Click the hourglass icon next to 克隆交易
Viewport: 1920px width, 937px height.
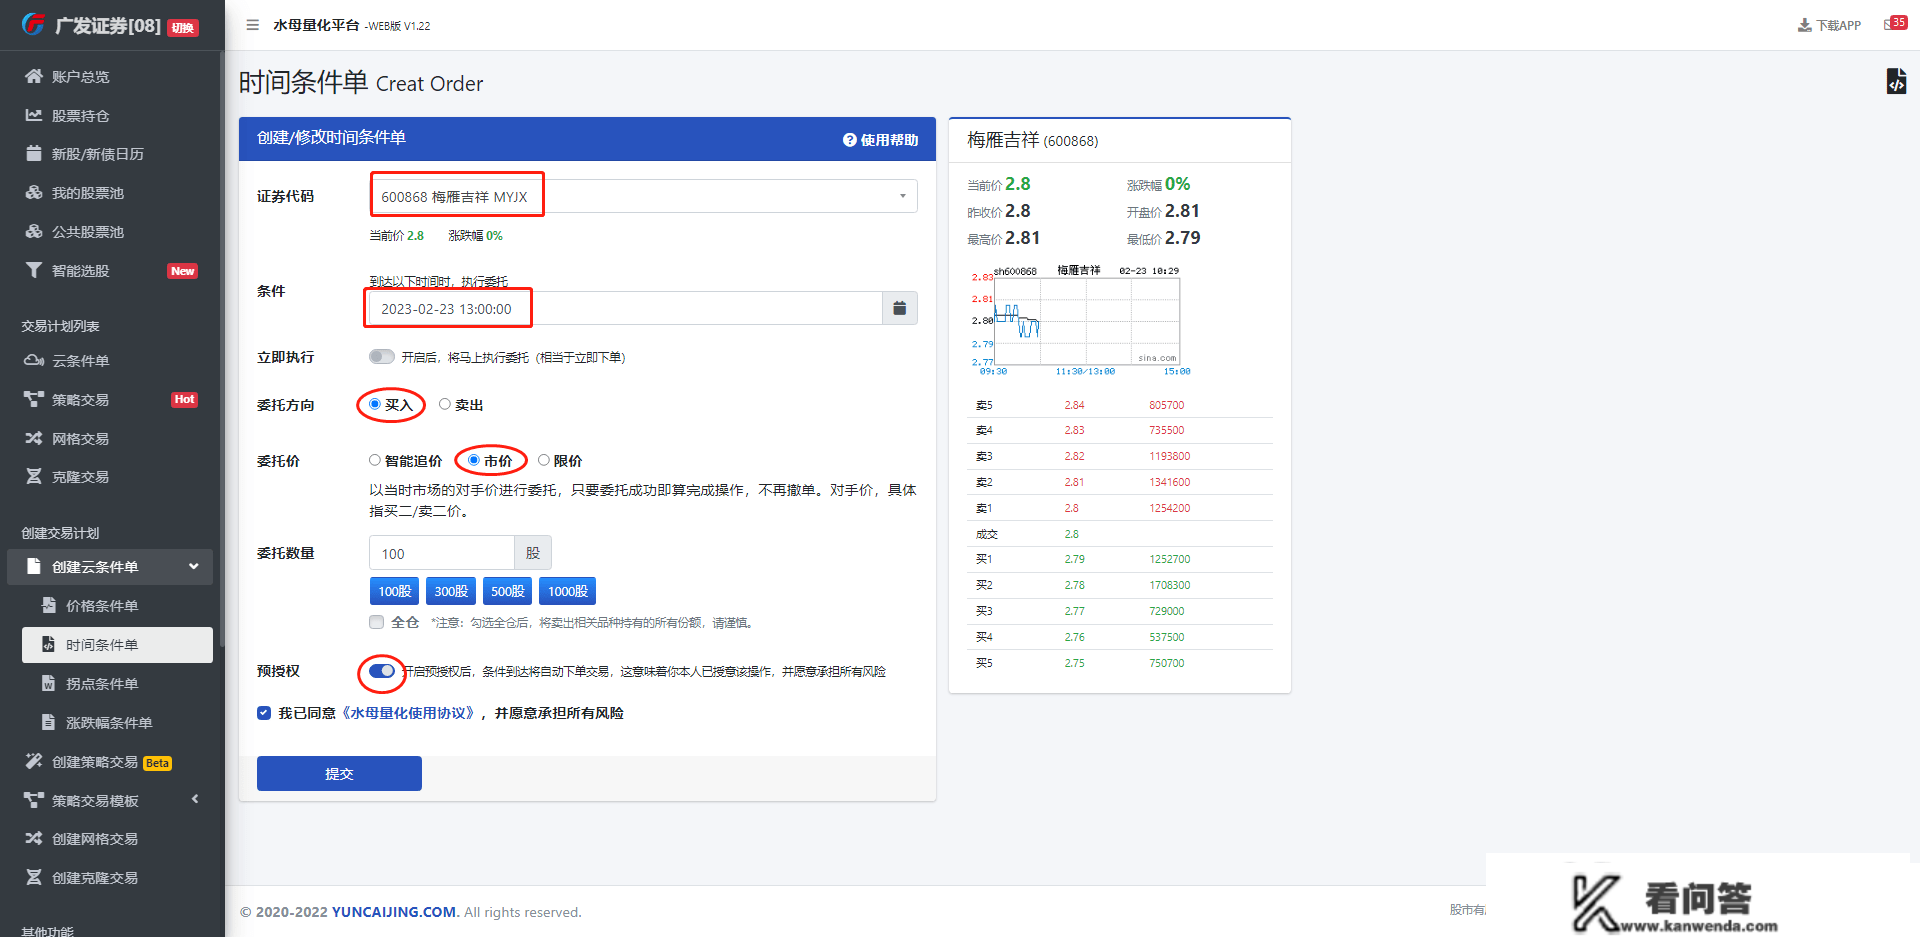(x=34, y=476)
